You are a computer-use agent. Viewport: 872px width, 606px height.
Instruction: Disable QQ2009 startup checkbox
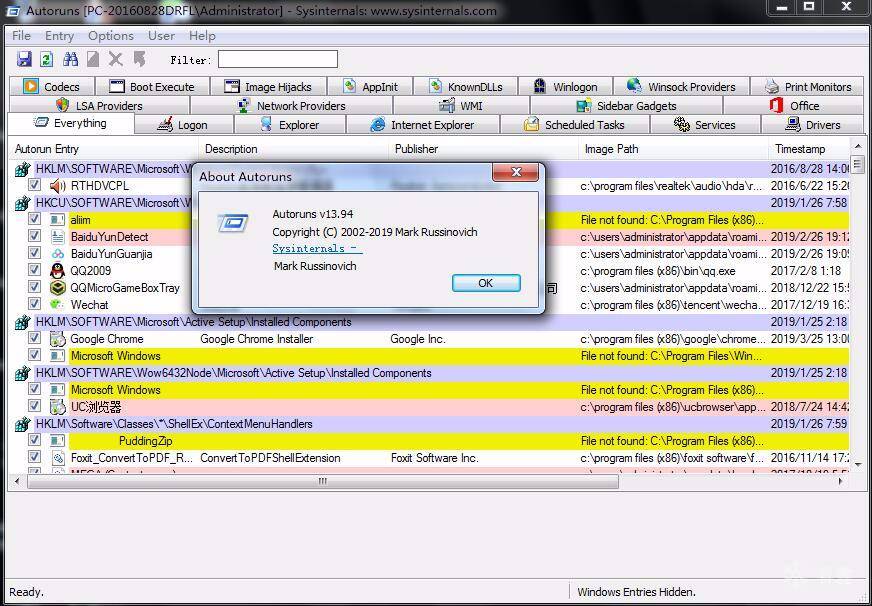pyautogui.click(x=34, y=270)
